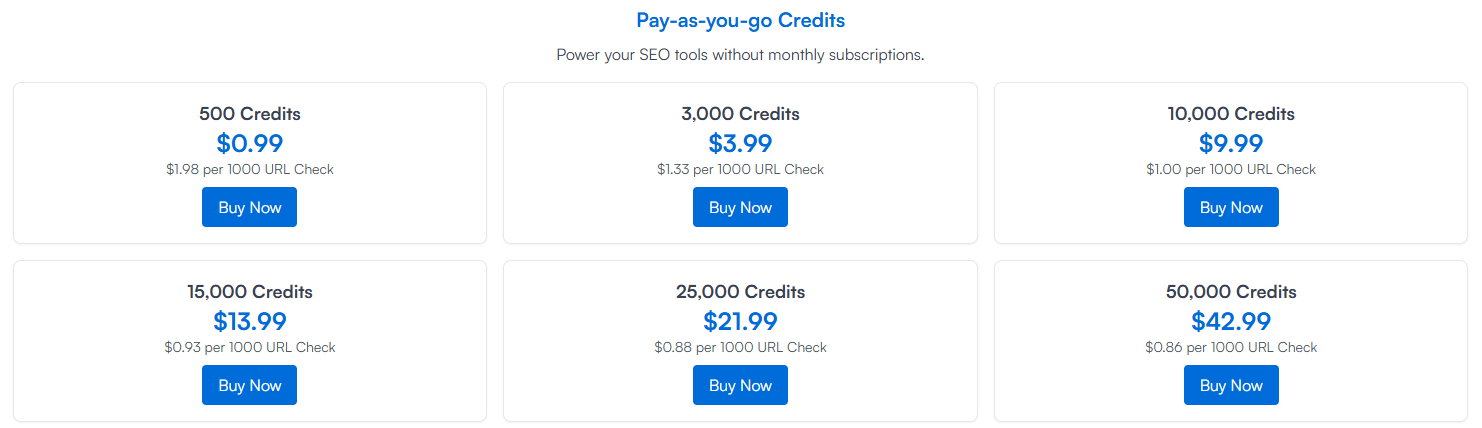Select the $13.99 price text
The width and height of the screenshot is (1482, 428).
(x=249, y=321)
